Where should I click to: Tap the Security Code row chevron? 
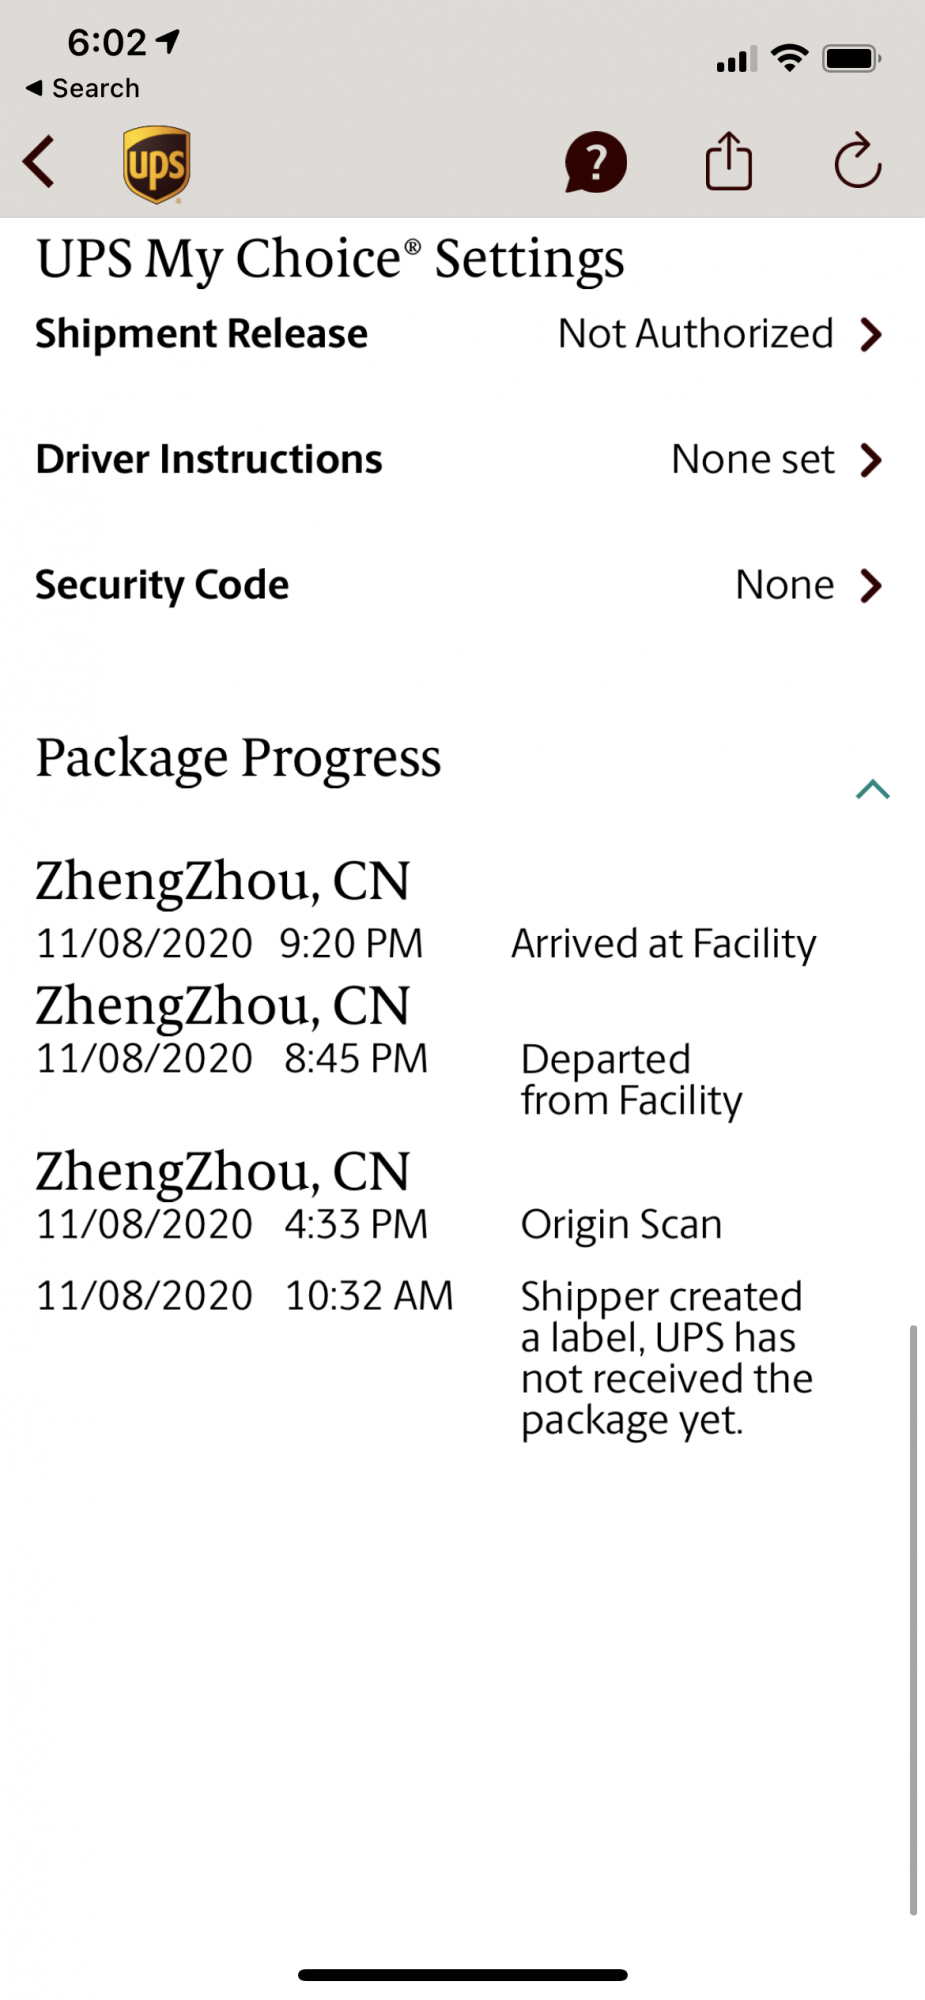(871, 586)
